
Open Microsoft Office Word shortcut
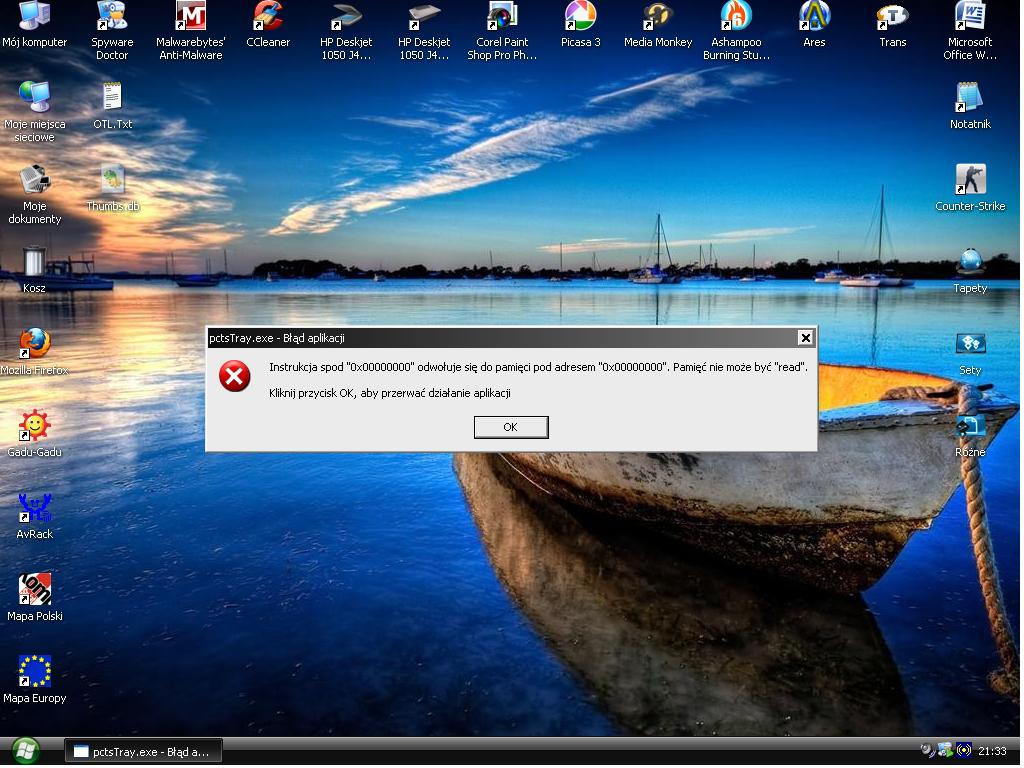(970, 17)
